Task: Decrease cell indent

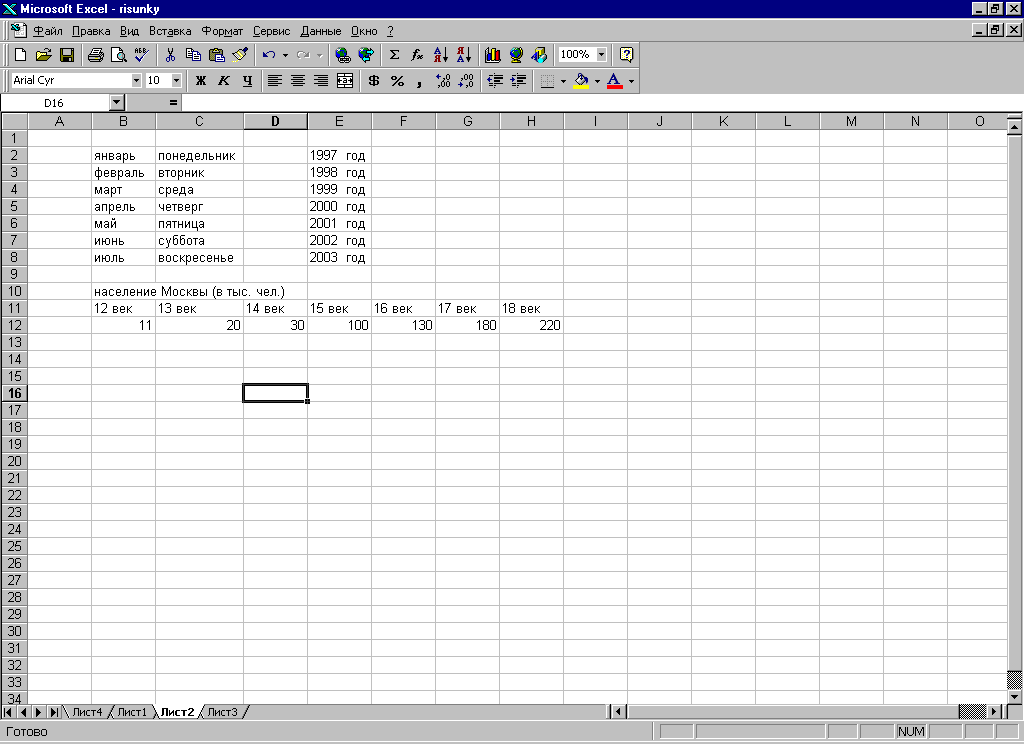Action: coord(495,81)
